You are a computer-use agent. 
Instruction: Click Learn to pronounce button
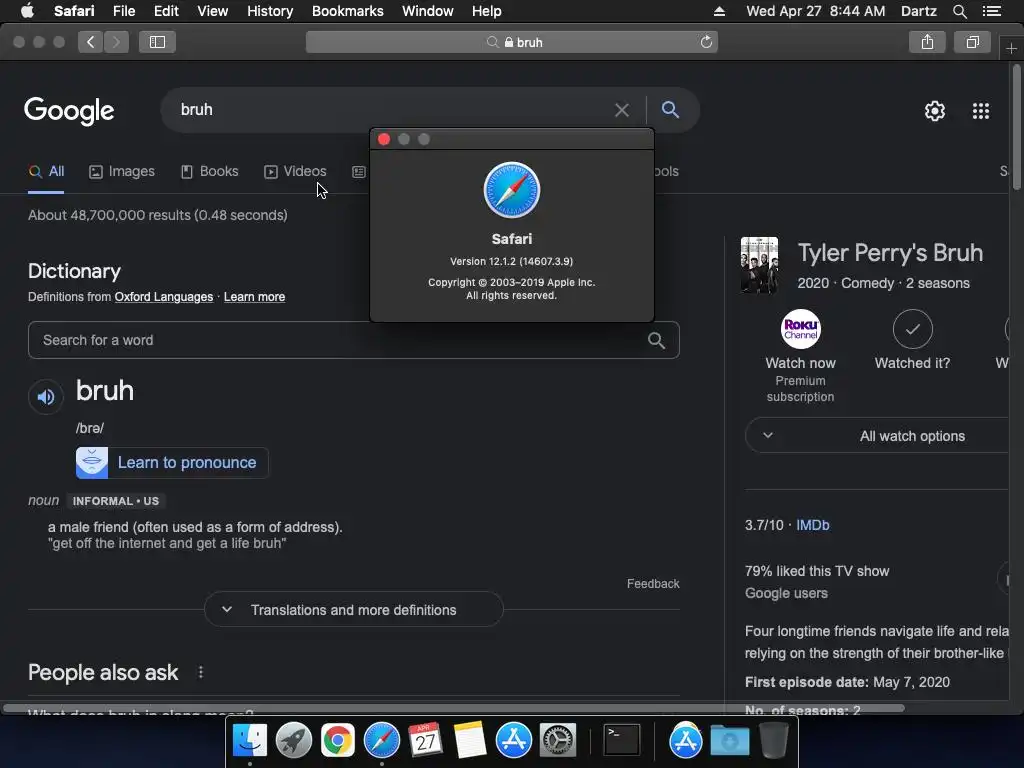coord(172,463)
